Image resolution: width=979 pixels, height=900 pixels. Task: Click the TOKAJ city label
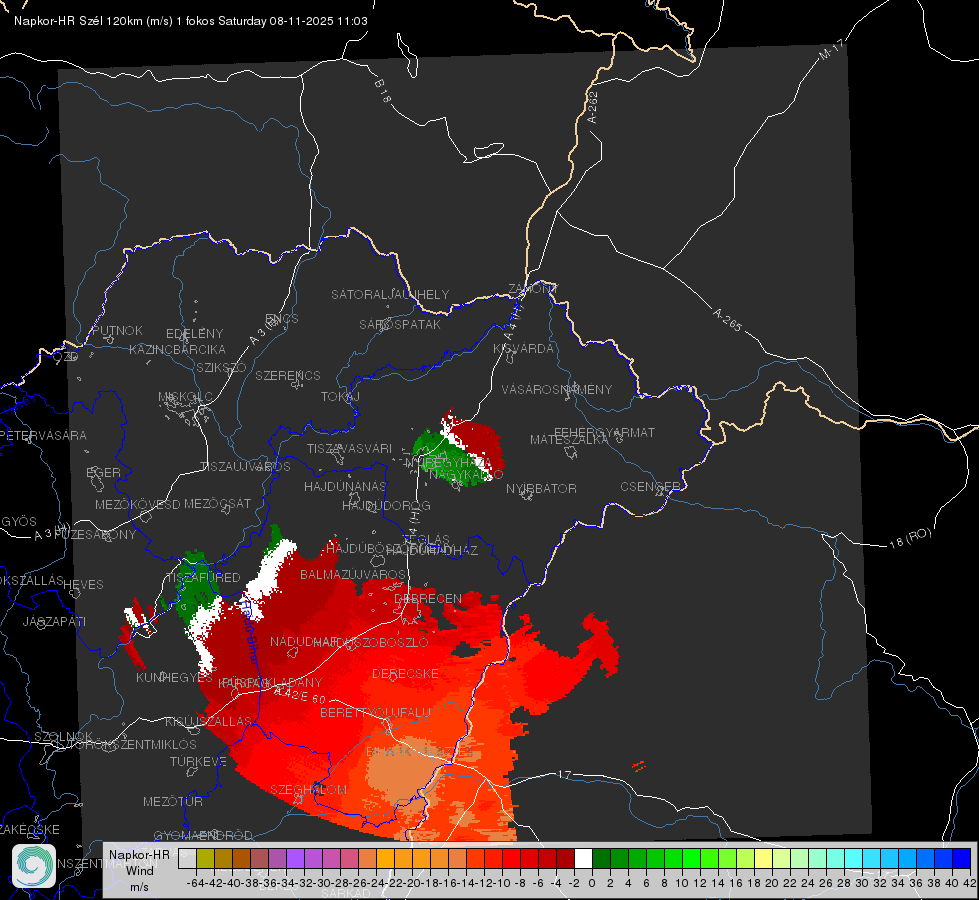(340, 397)
